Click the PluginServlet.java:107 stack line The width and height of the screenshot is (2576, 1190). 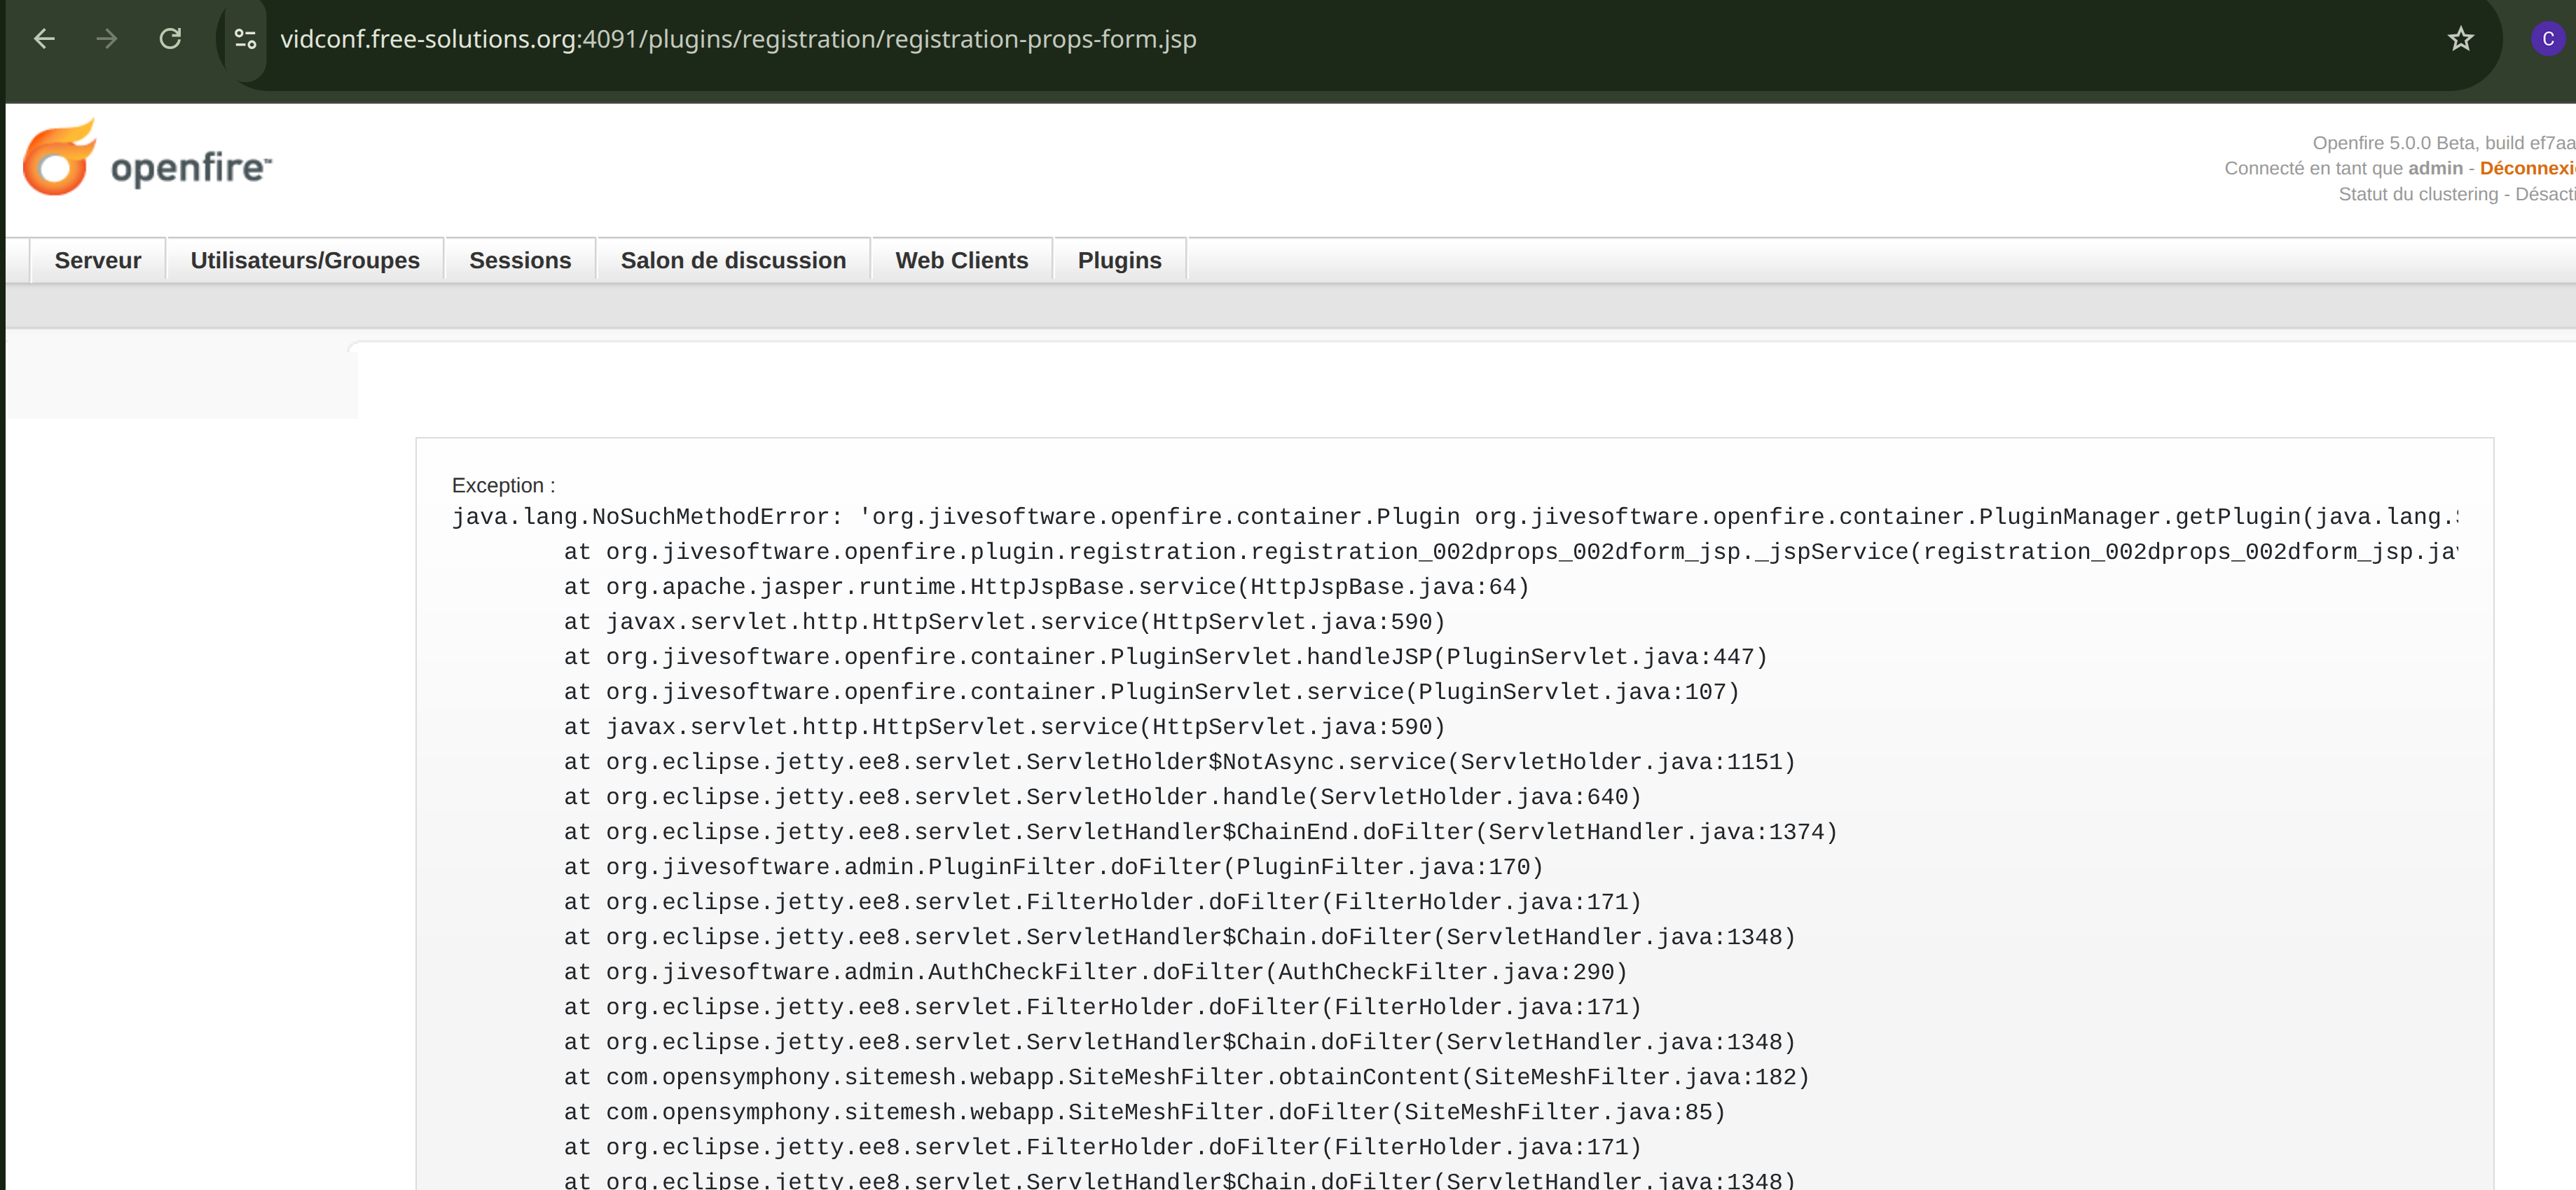click(x=1151, y=692)
